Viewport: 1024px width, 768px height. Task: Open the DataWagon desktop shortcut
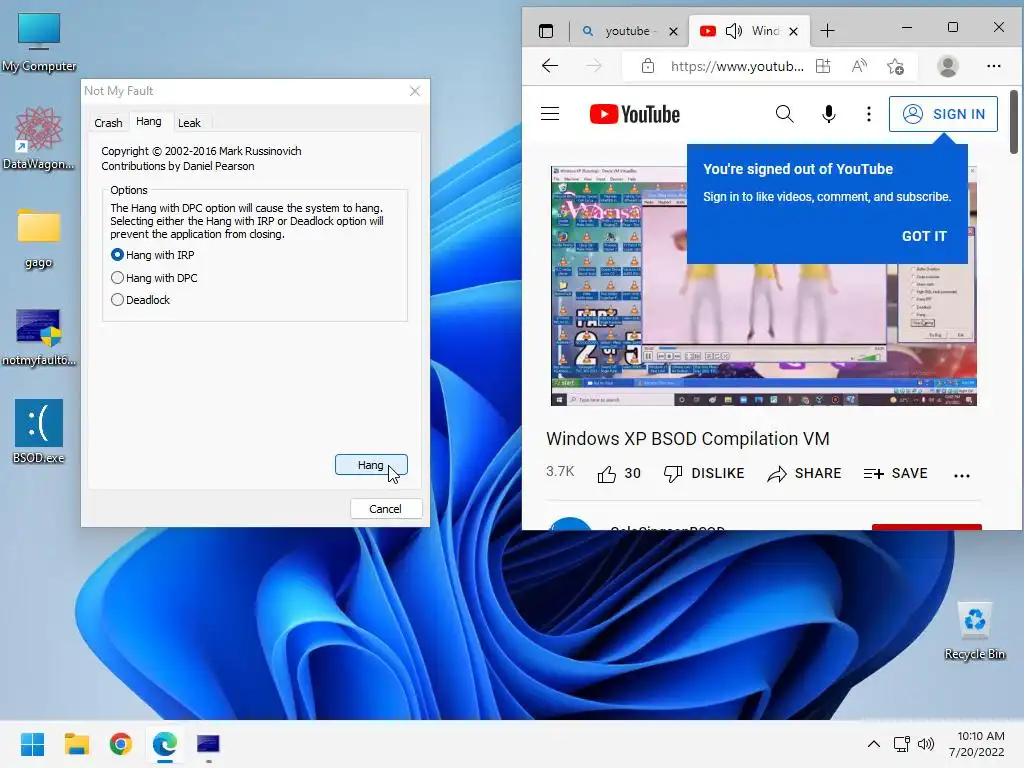coord(39,138)
